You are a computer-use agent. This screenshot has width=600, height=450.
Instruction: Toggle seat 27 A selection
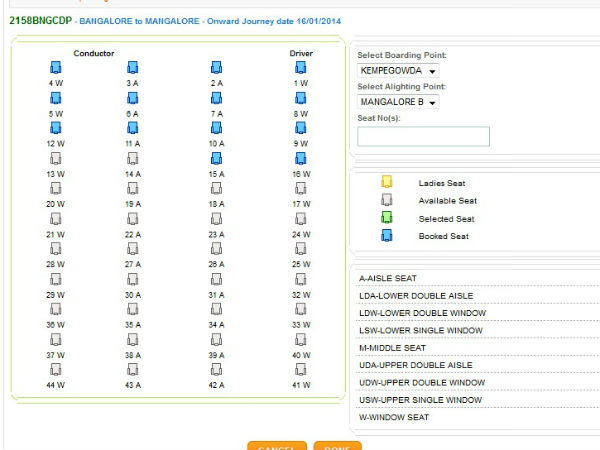pos(133,248)
